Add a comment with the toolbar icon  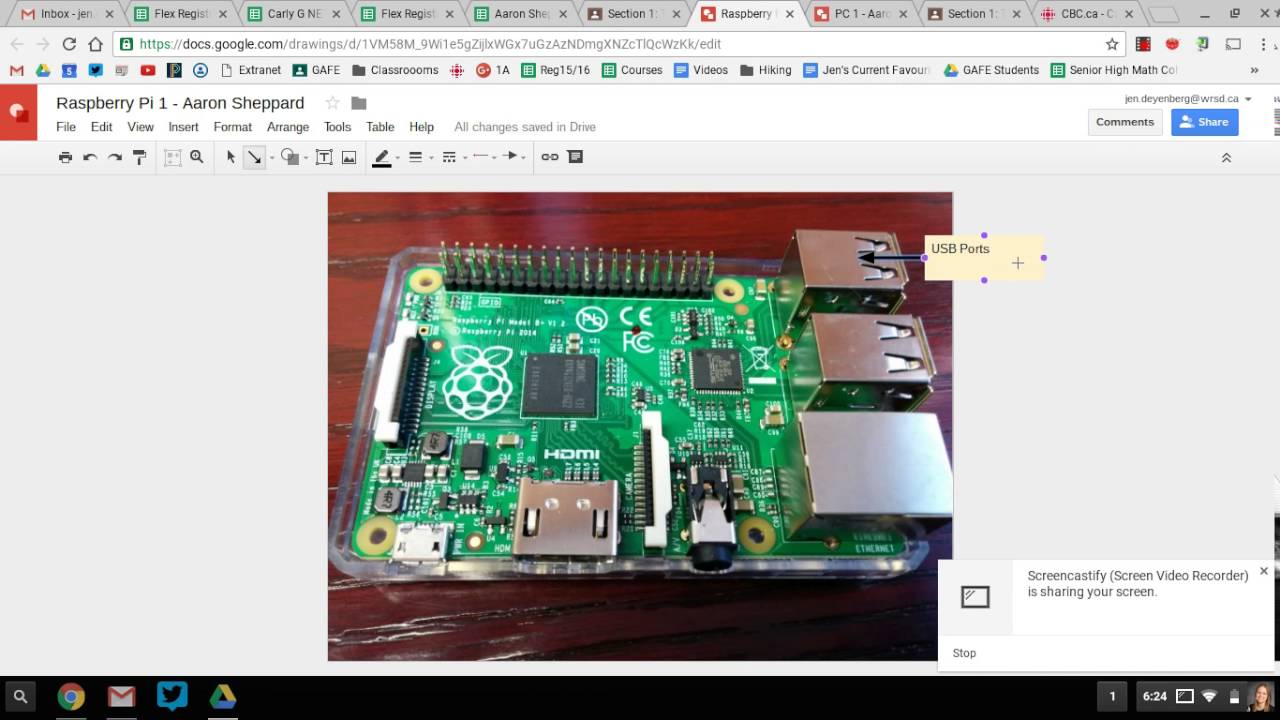point(575,157)
